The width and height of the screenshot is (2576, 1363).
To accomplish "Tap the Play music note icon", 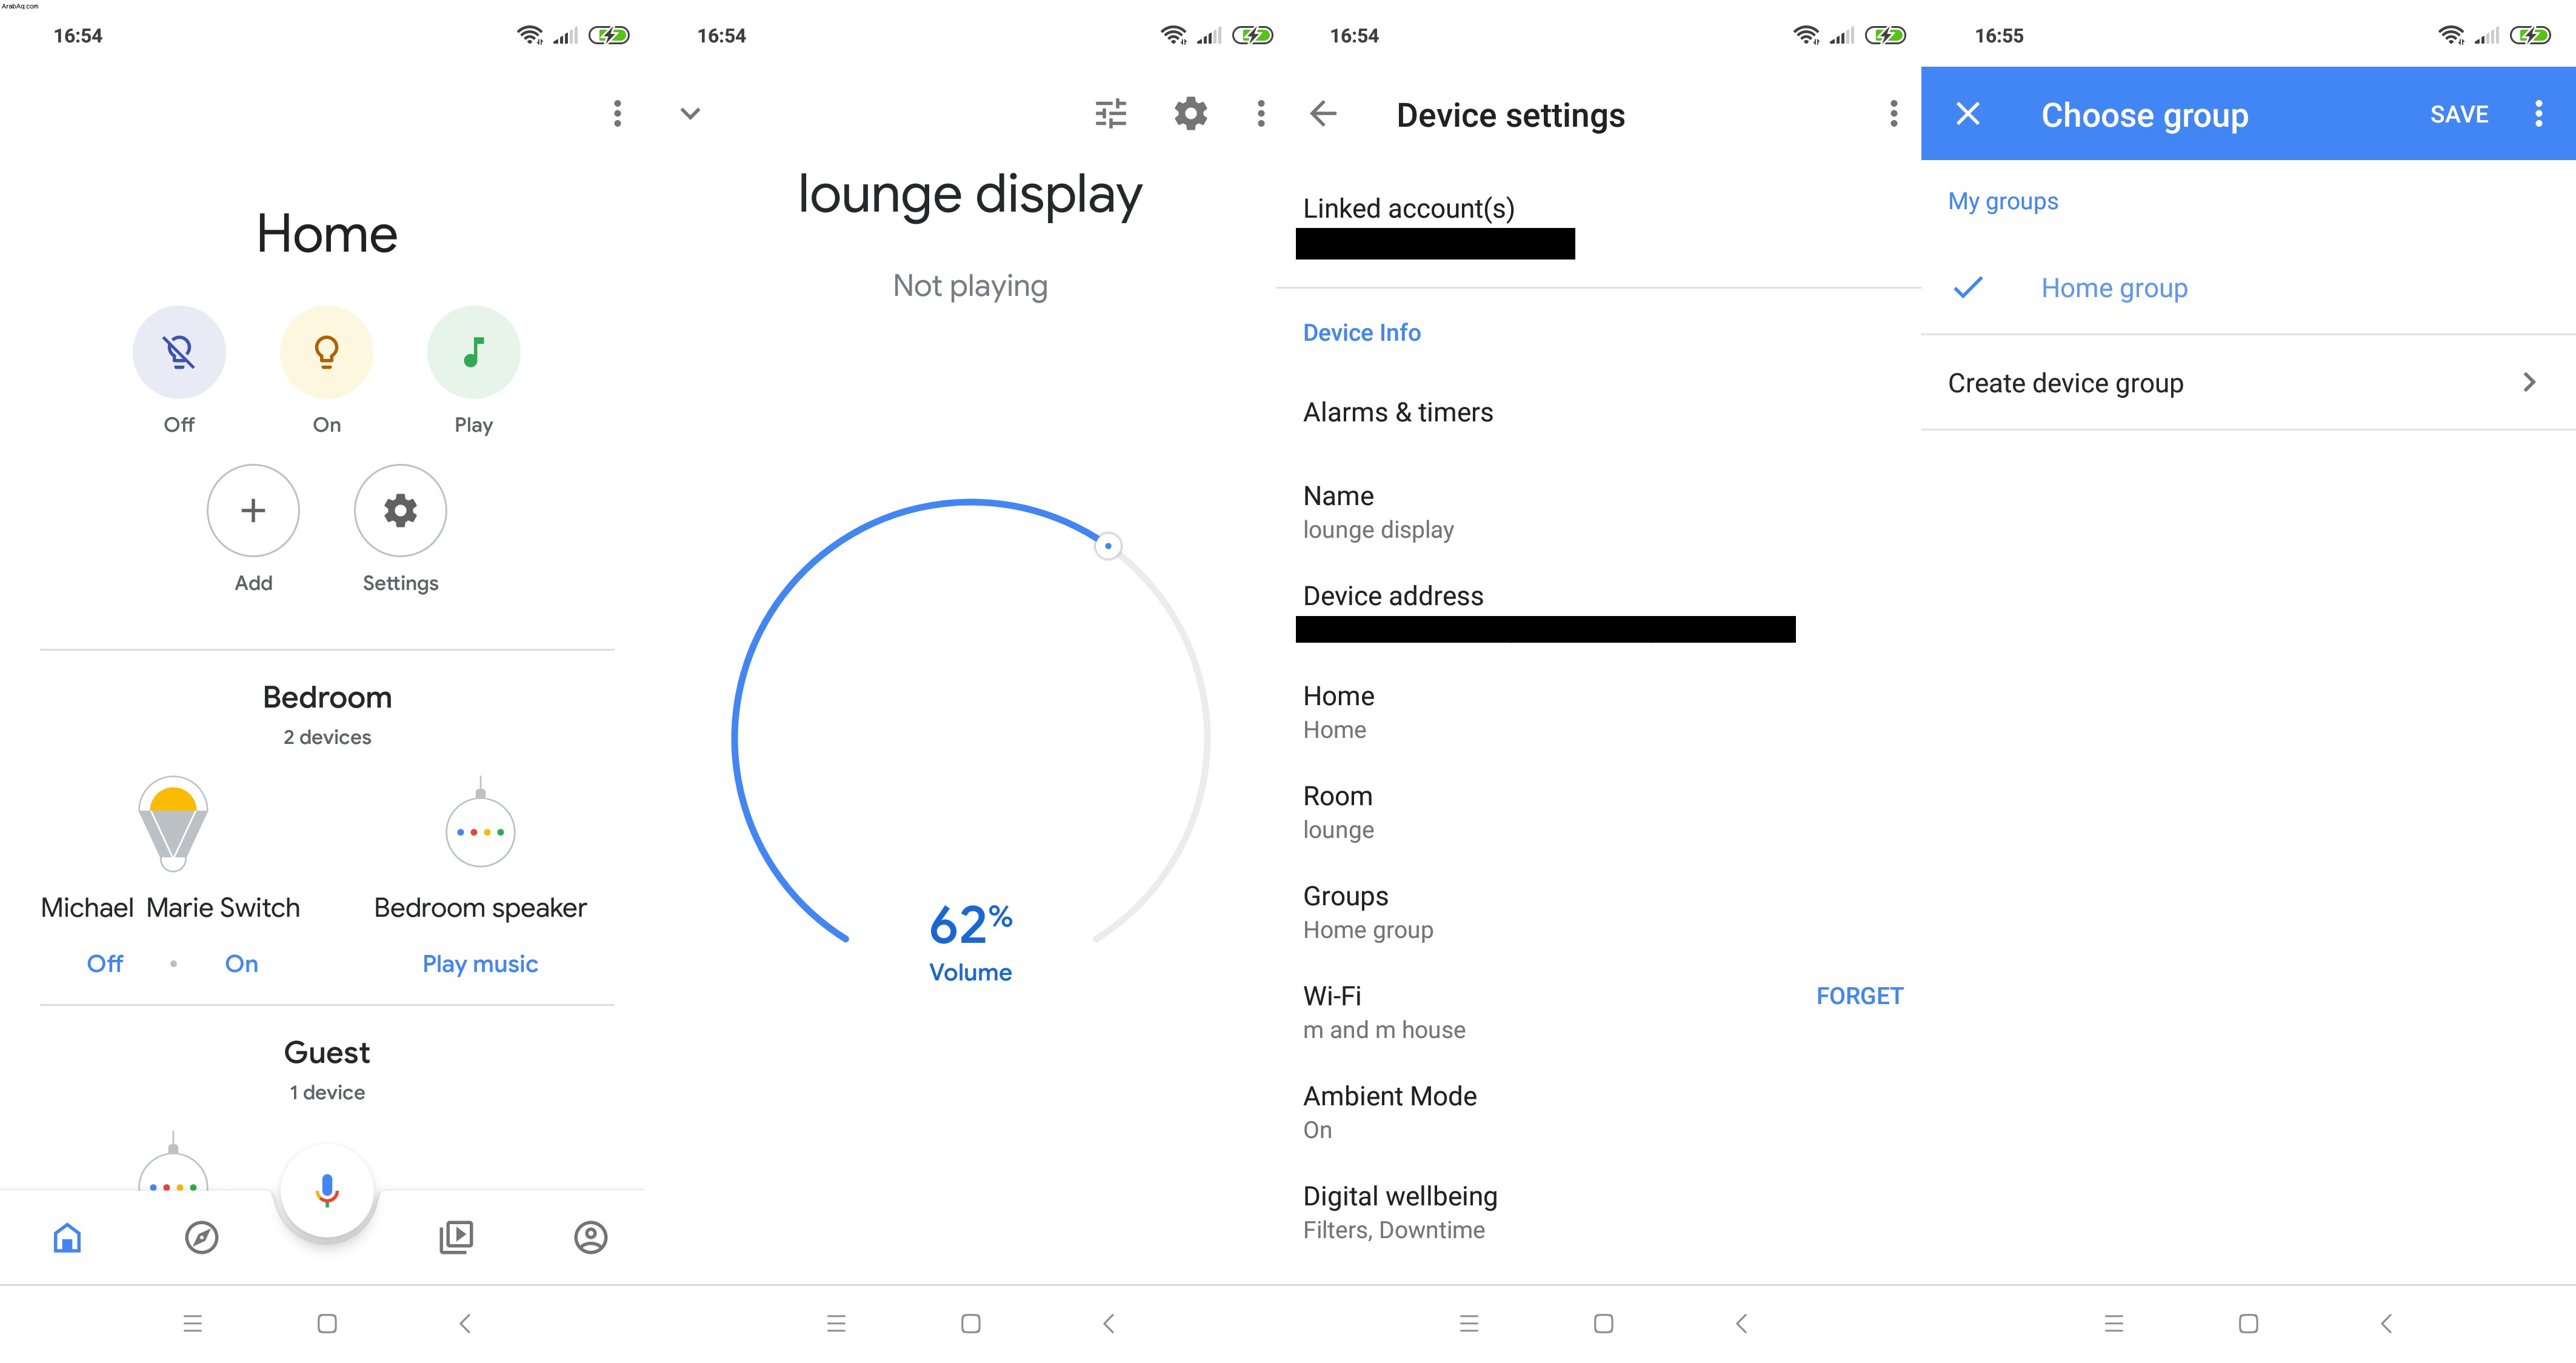I will 474,352.
